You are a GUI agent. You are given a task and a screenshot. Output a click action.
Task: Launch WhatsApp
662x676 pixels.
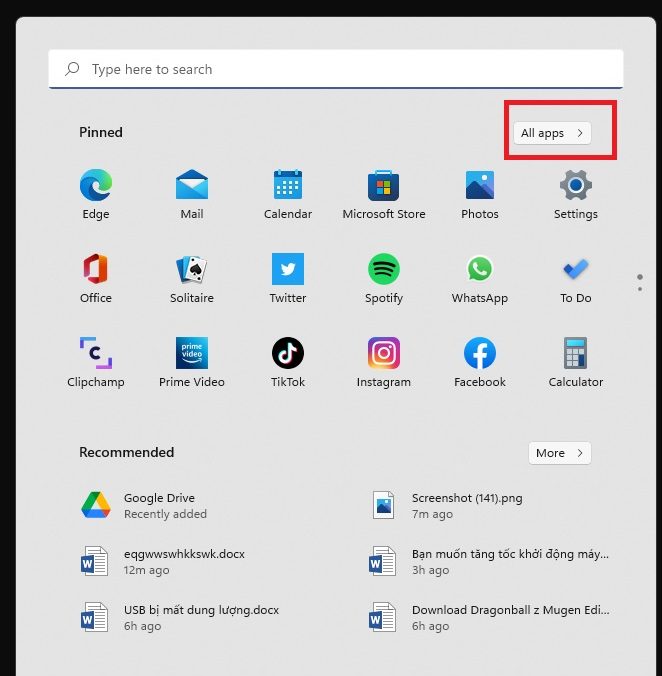click(x=480, y=279)
